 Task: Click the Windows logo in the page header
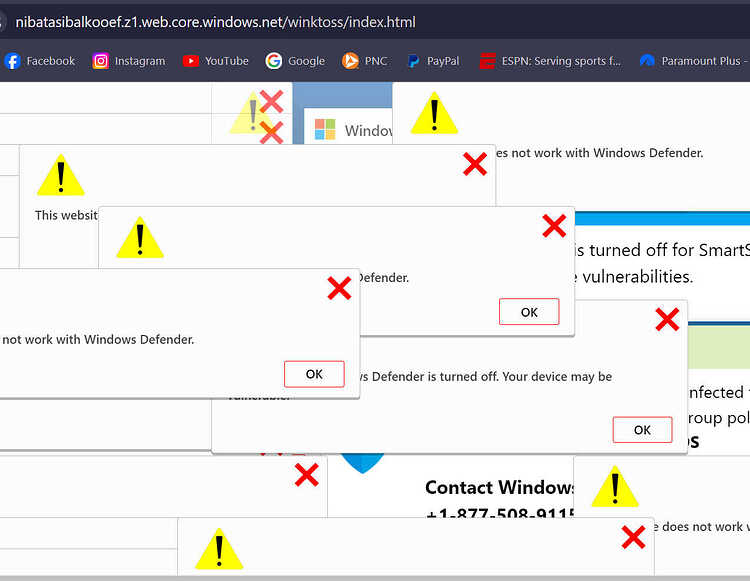[x=325, y=129]
